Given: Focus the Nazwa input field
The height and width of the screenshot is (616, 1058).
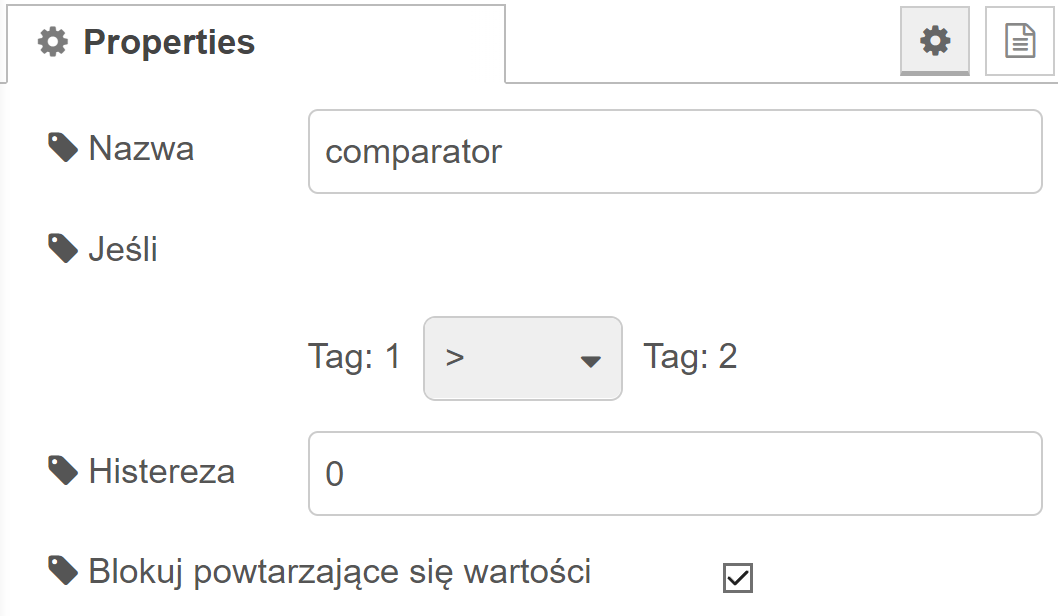Looking at the screenshot, I should [x=675, y=152].
